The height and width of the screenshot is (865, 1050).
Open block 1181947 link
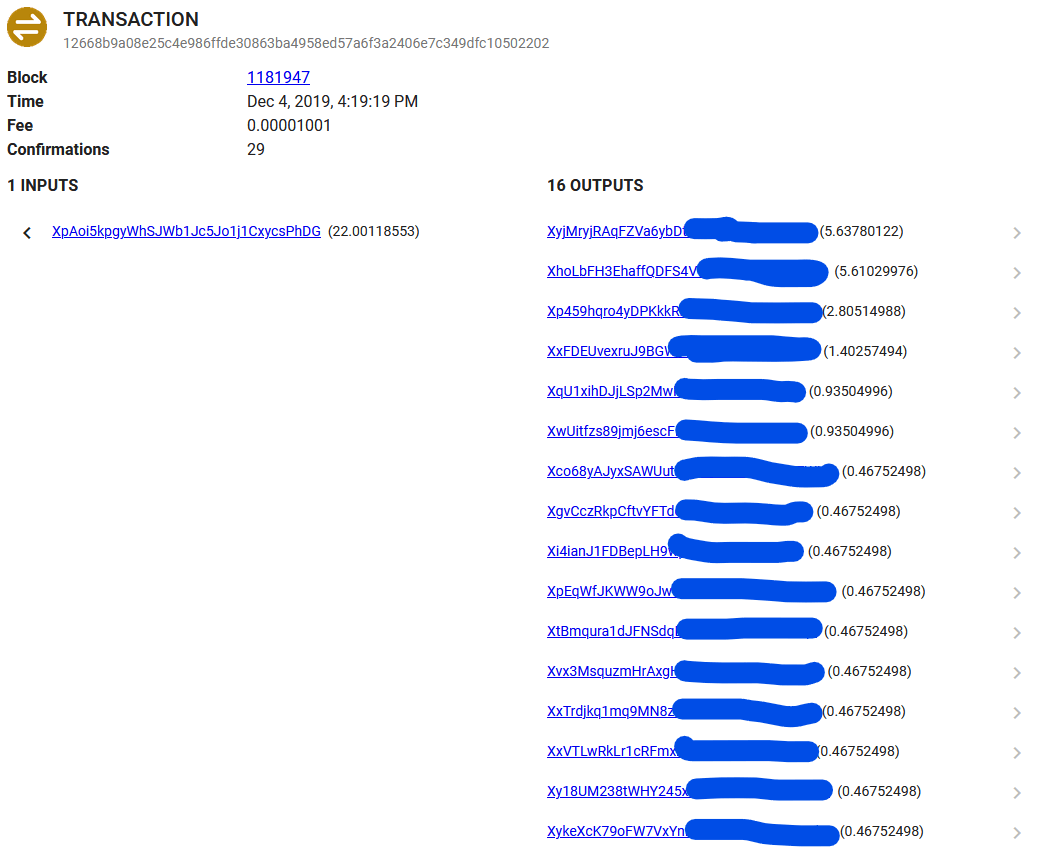coord(278,78)
